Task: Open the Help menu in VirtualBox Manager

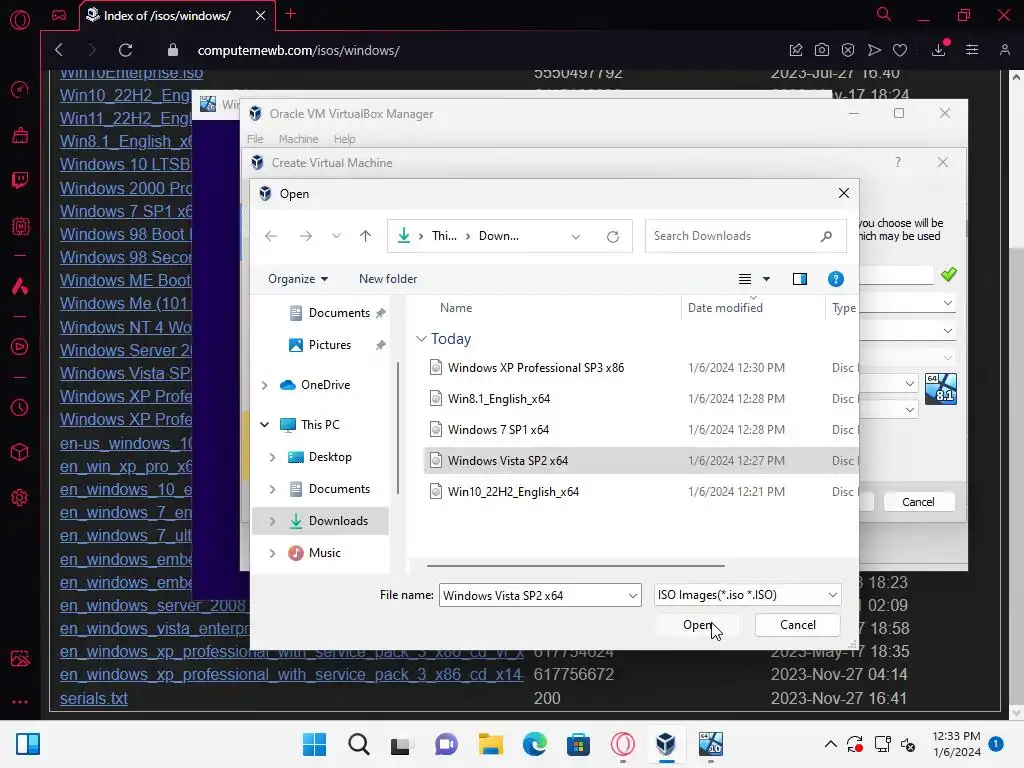Action: [x=344, y=139]
